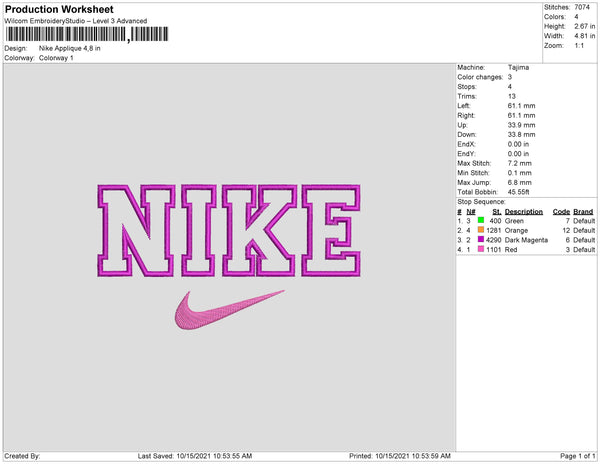Select 'Wilcom EmbroideryStudio – Level 3 Advanced' text
The height and width of the screenshot is (464, 600).
[x=76, y=21]
